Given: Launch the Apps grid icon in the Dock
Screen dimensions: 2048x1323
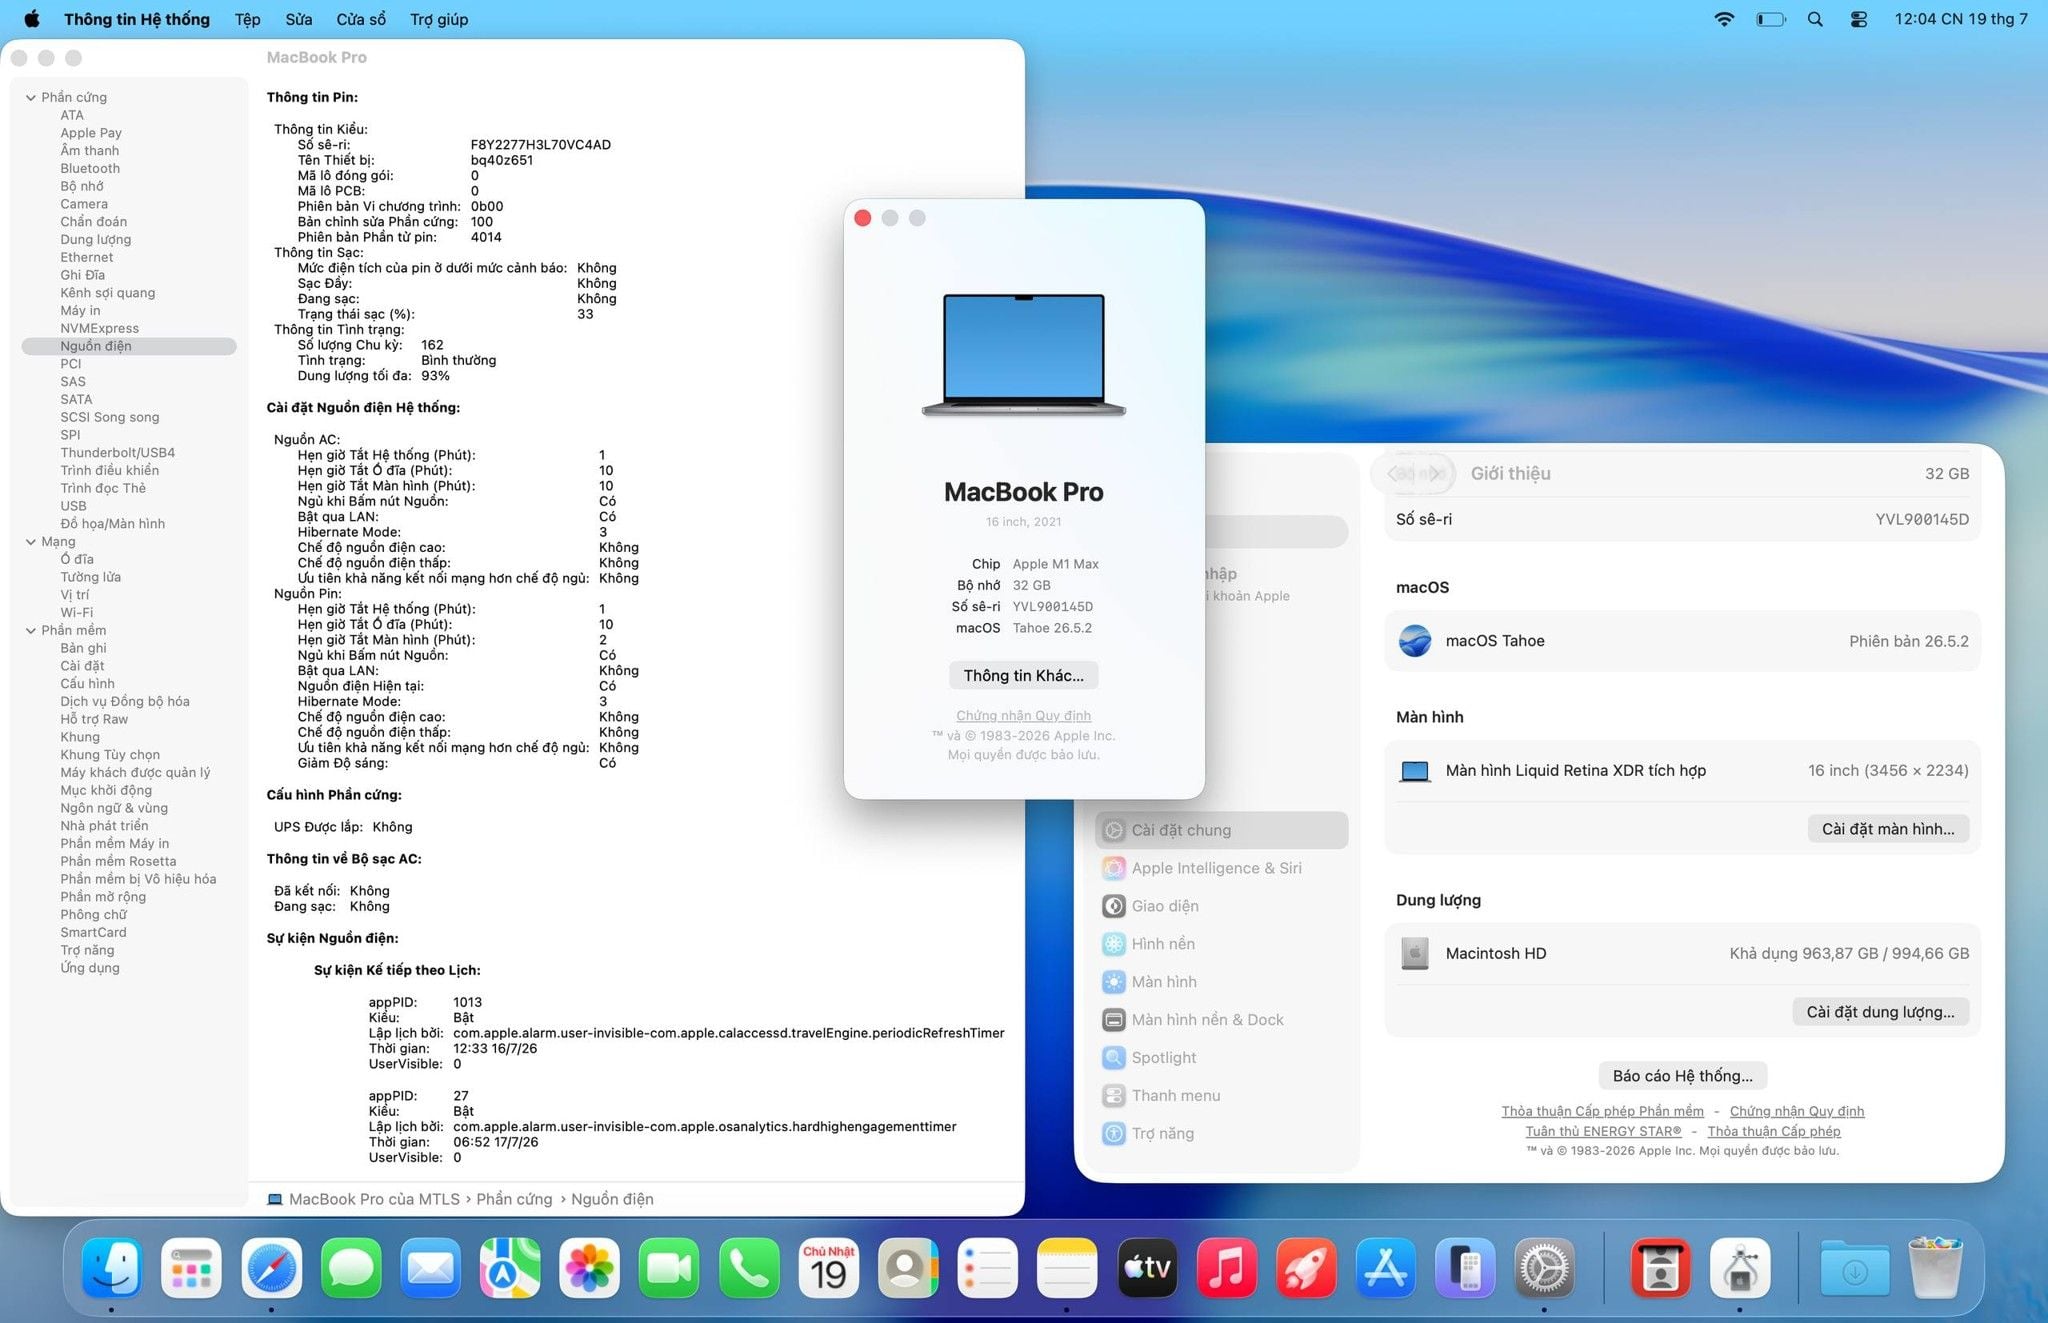Looking at the screenshot, I should pos(191,1267).
